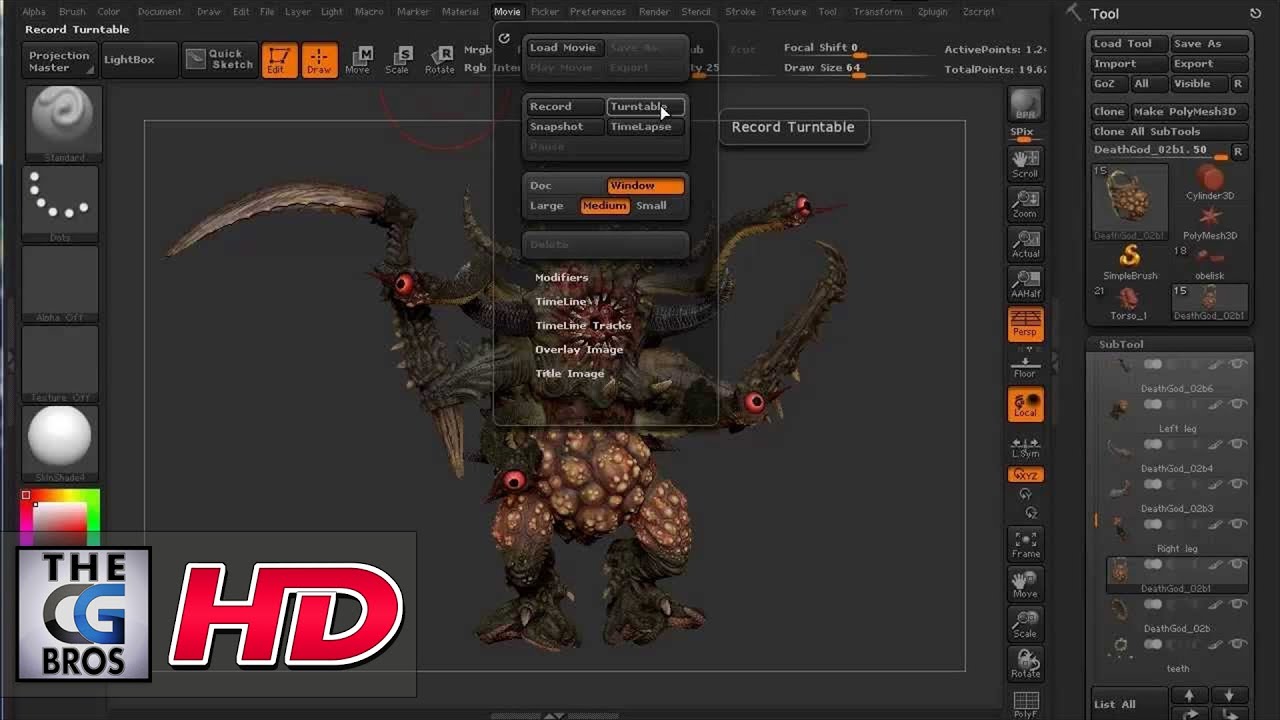Open the Brush menu
Viewport: 1280px width, 720px height.
(72, 11)
